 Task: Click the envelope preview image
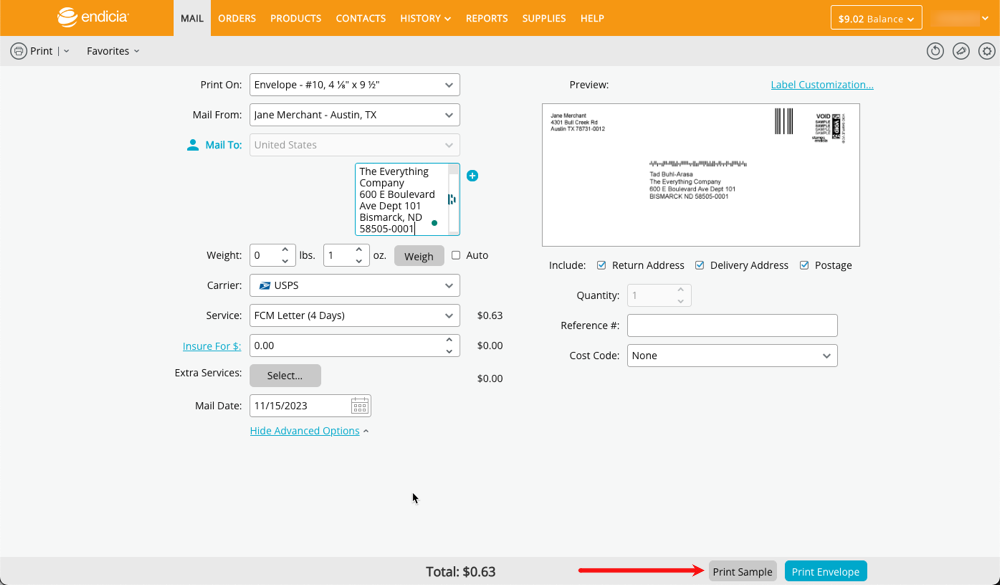pyautogui.click(x=701, y=175)
